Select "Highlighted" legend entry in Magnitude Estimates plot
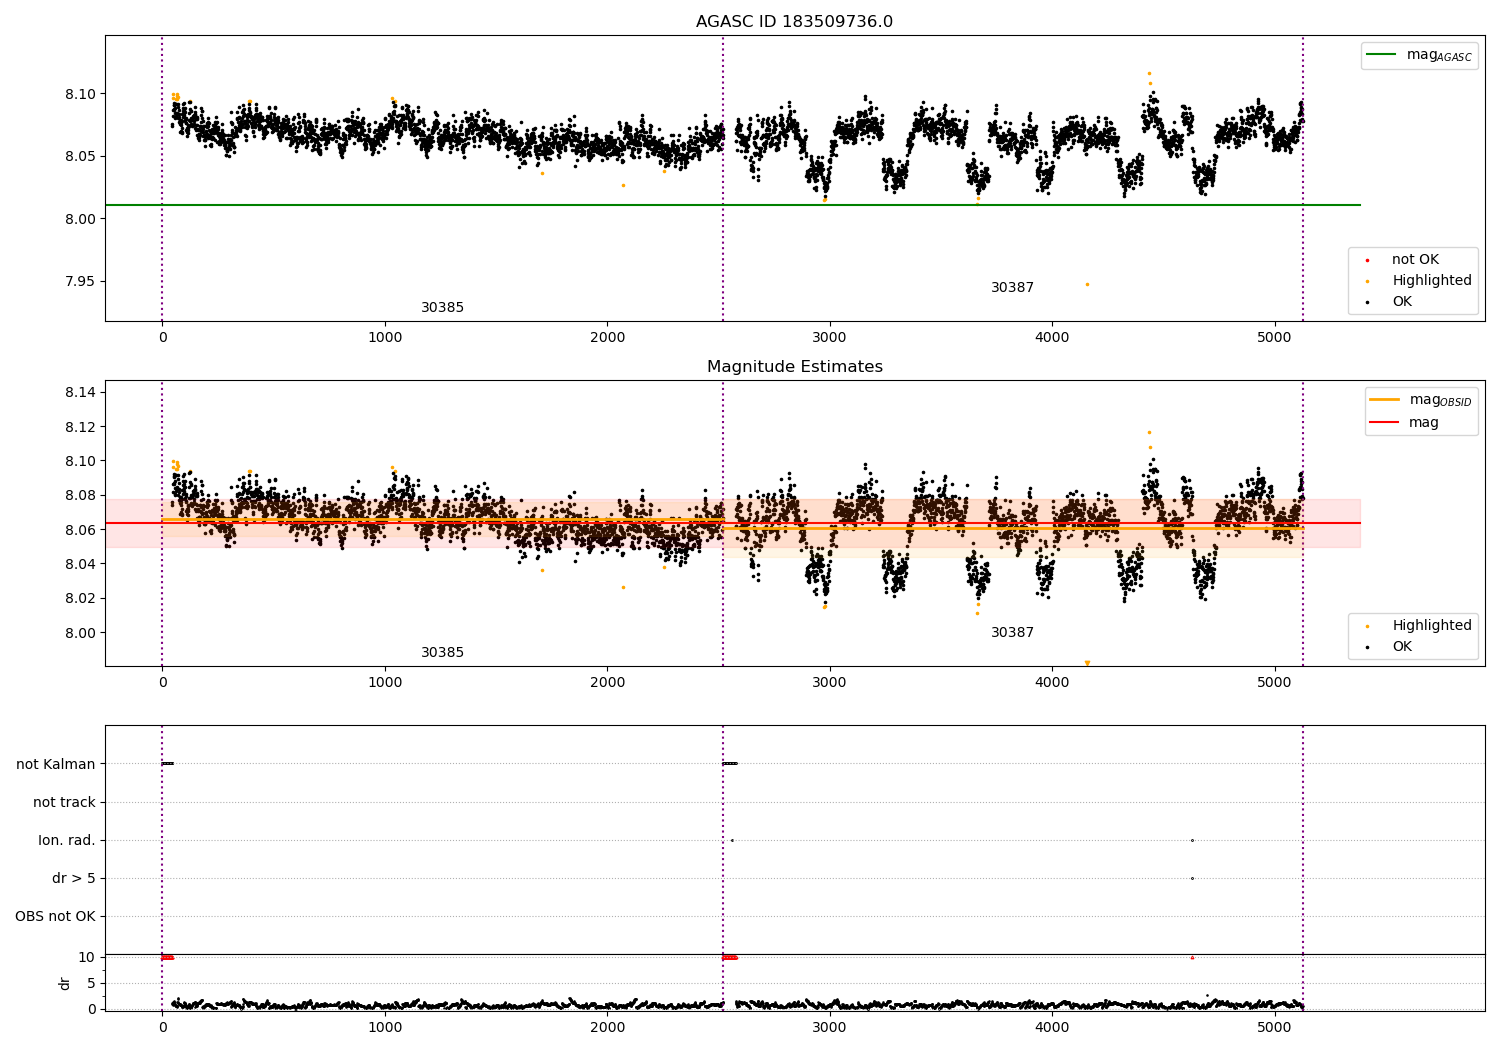 [x=1420, y=625]
